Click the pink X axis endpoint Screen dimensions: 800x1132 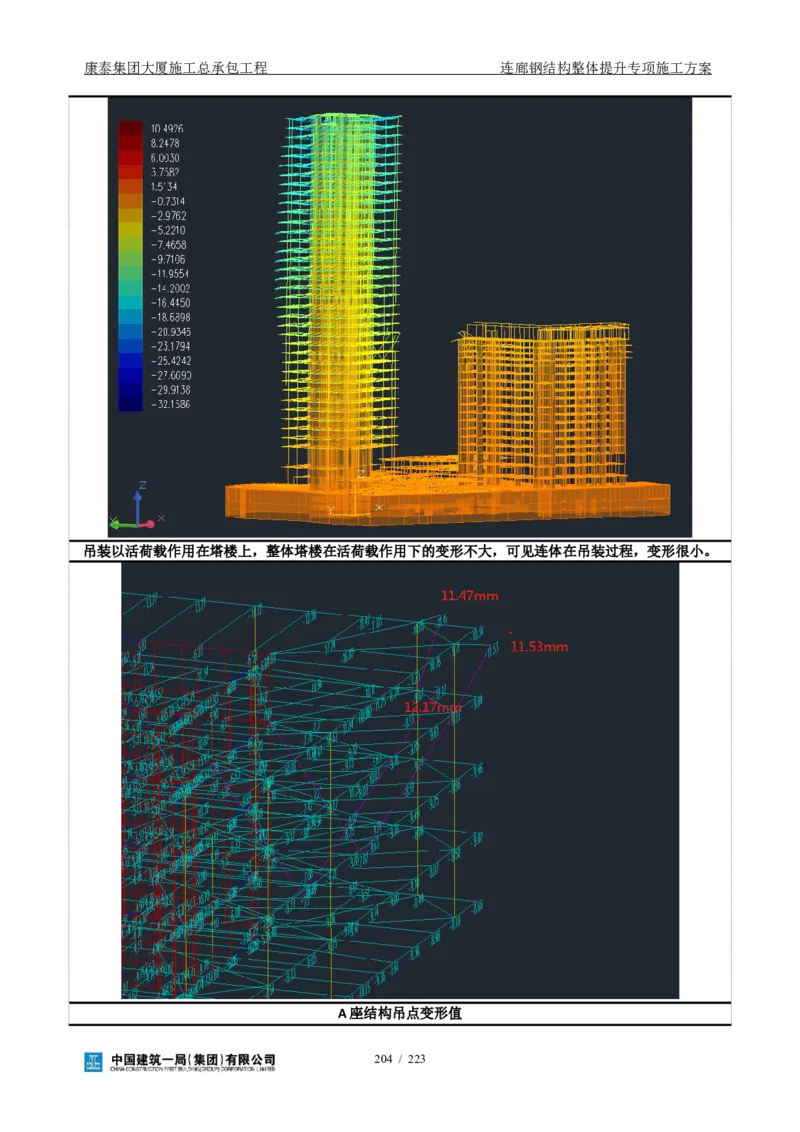[x=160, y=518]
